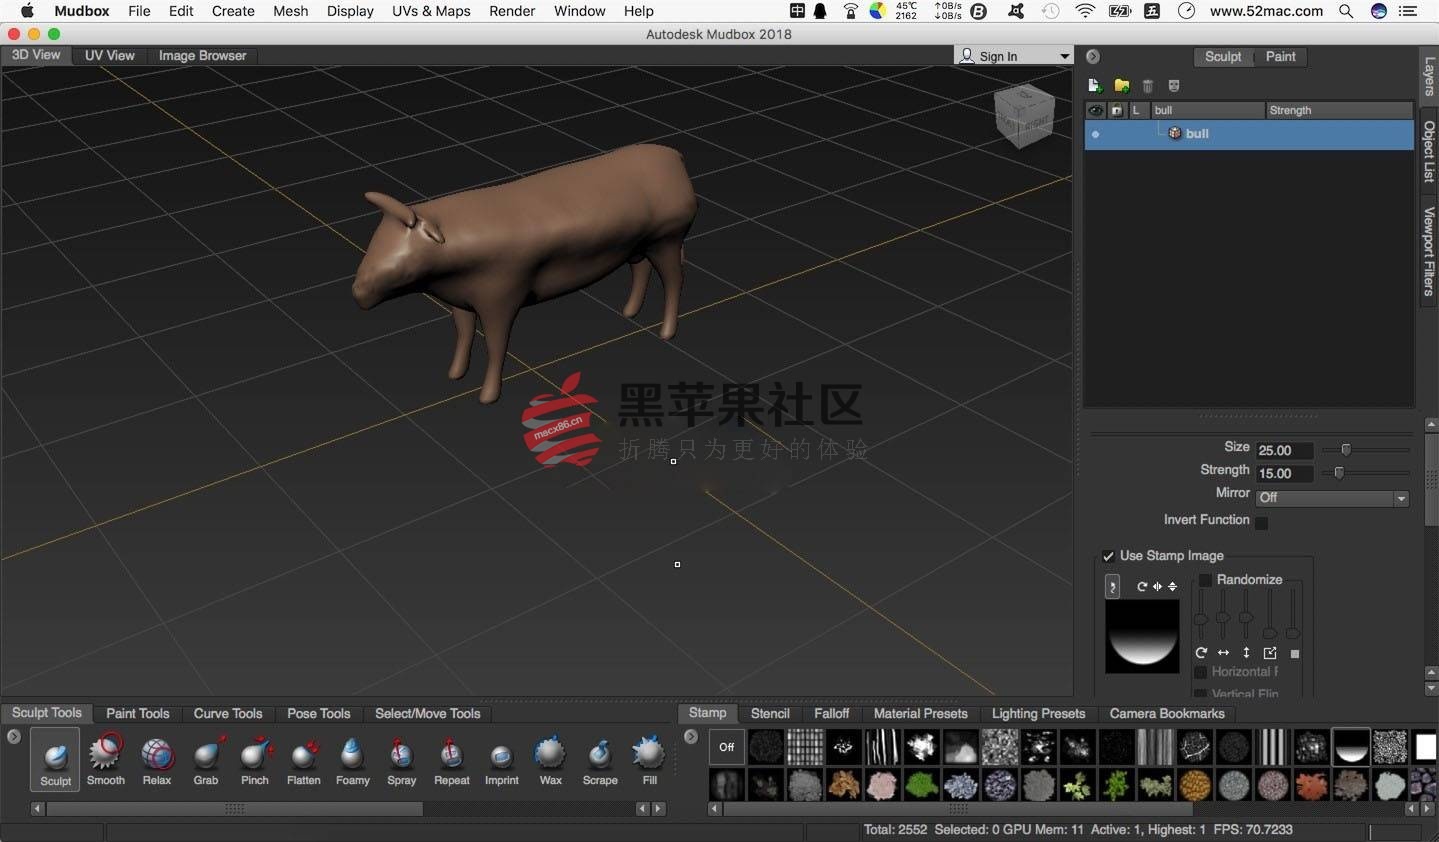1439x842 pixels.
Task: Delete the selected layer with the trash icon
Action: pos(1148,86)
